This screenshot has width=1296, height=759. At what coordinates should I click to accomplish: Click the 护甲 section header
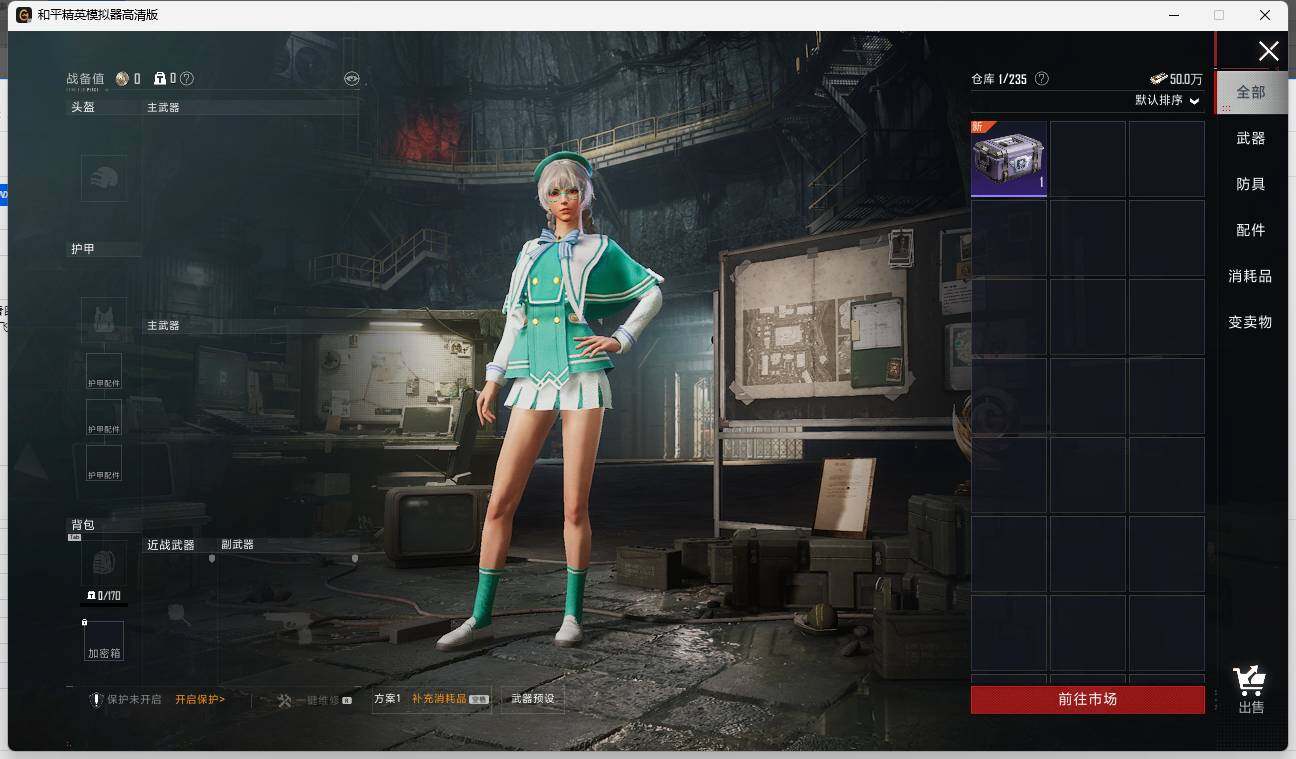click(83, 249)
